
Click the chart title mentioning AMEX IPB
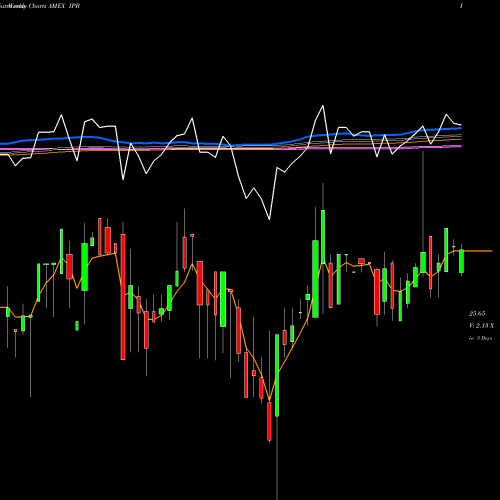click(x=40, y=6)
